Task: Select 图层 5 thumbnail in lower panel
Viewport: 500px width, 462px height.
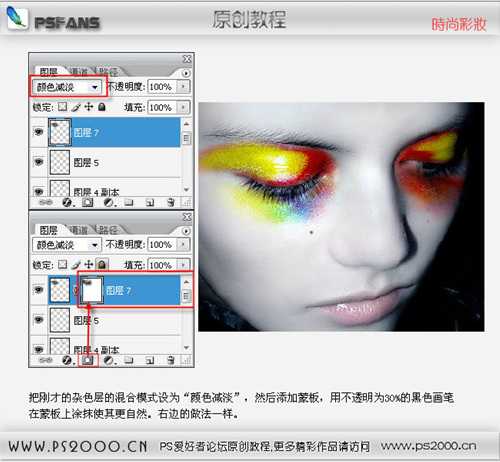Action: (x=60, y=320)
